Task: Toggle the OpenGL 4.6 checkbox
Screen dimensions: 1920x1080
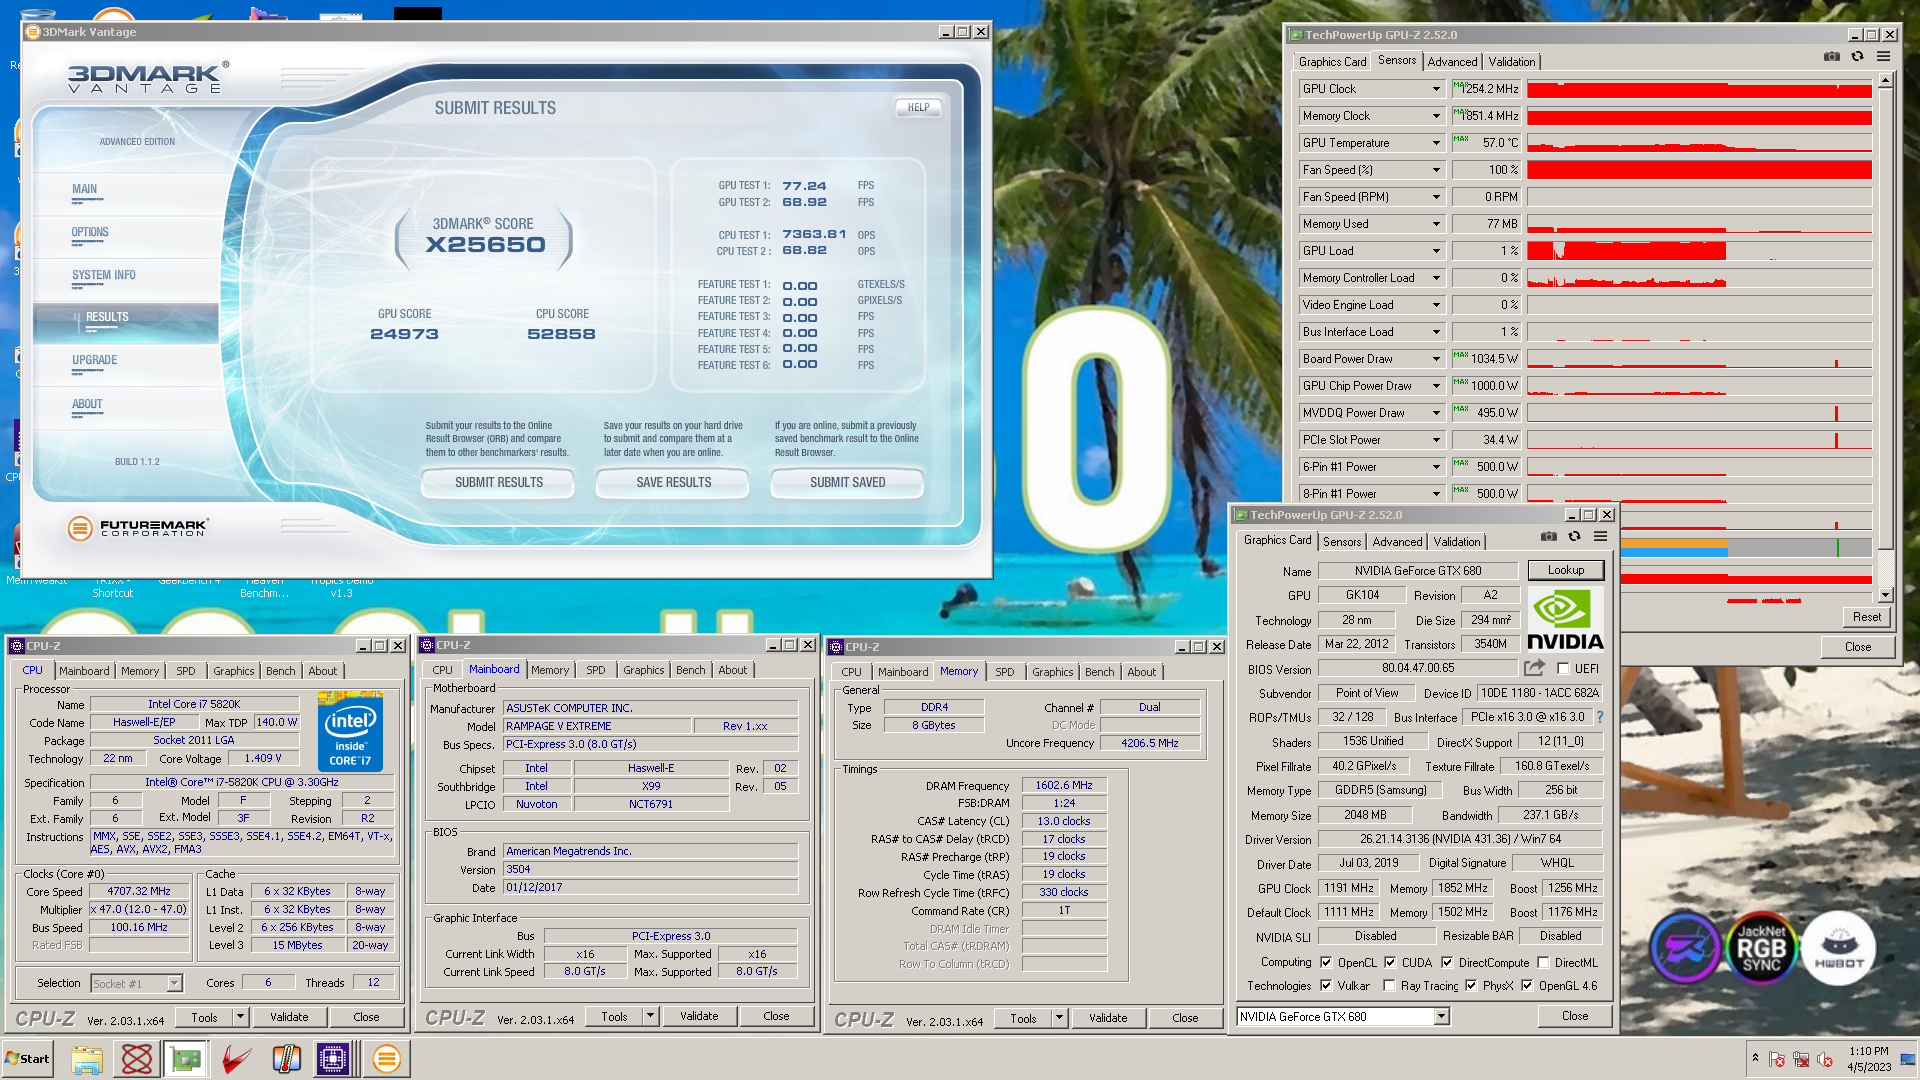Action: pos(1527,986)
